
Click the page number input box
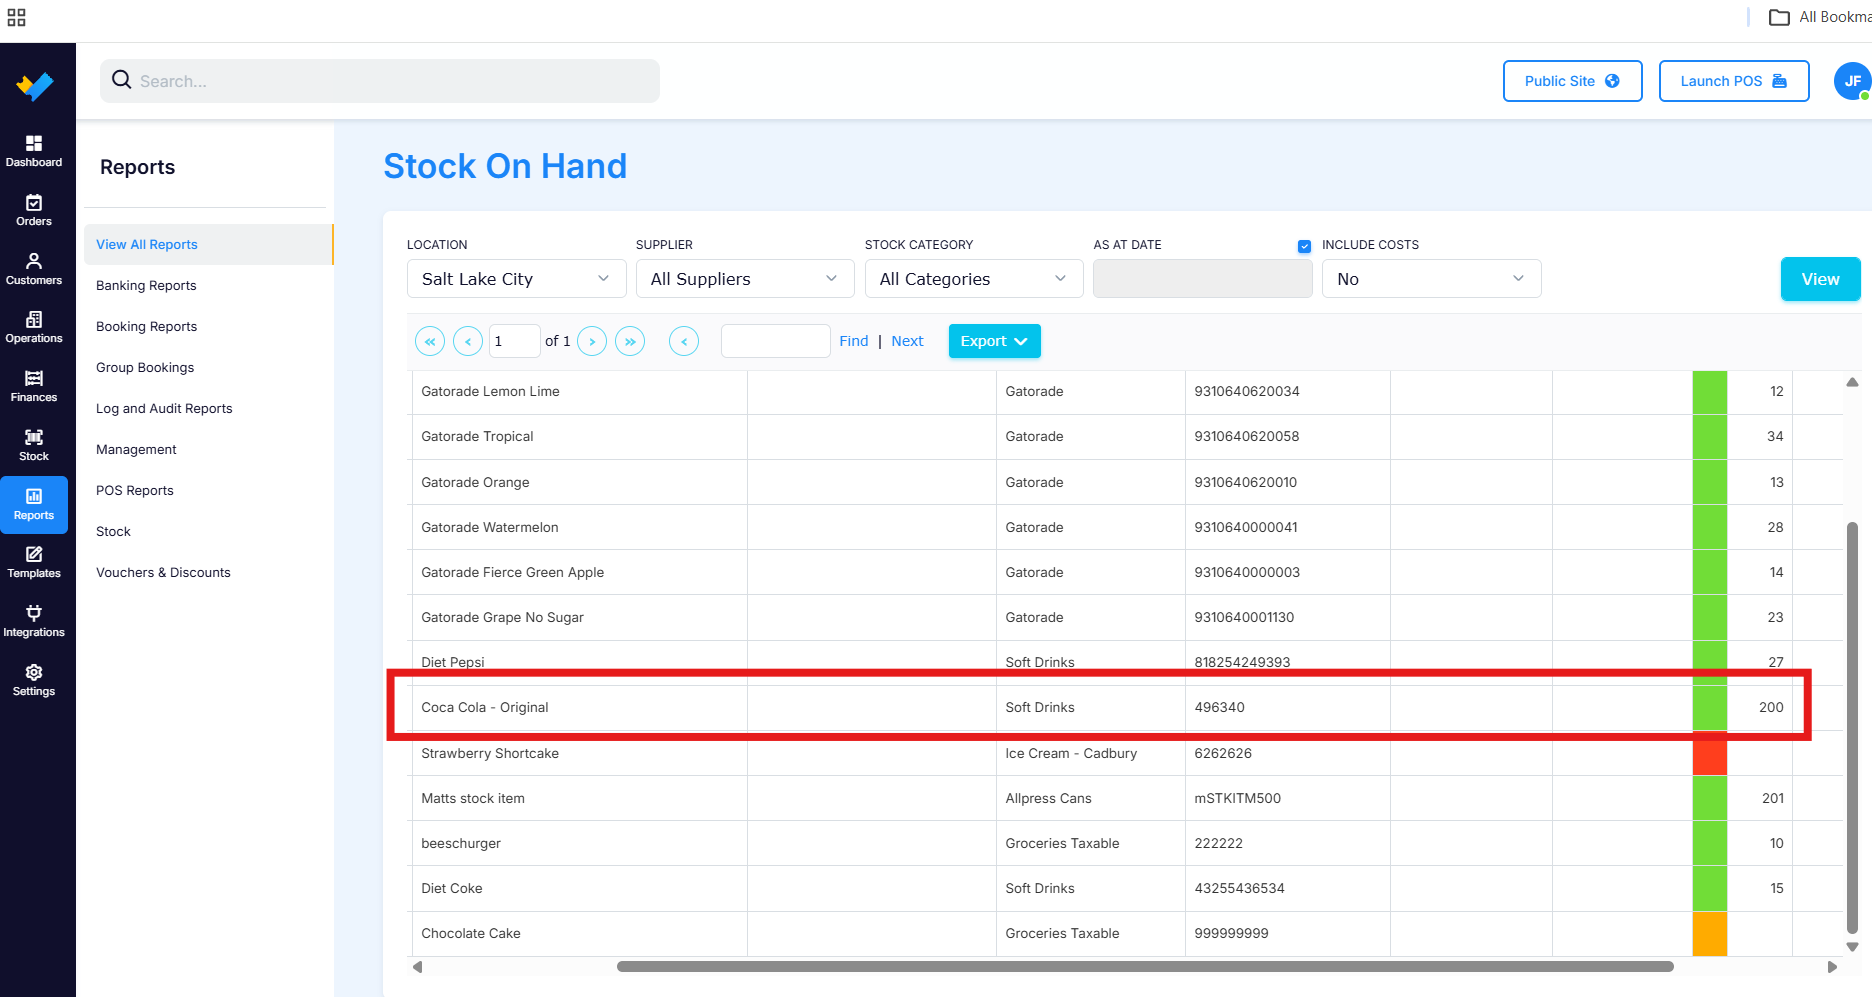tap(514, 341)
